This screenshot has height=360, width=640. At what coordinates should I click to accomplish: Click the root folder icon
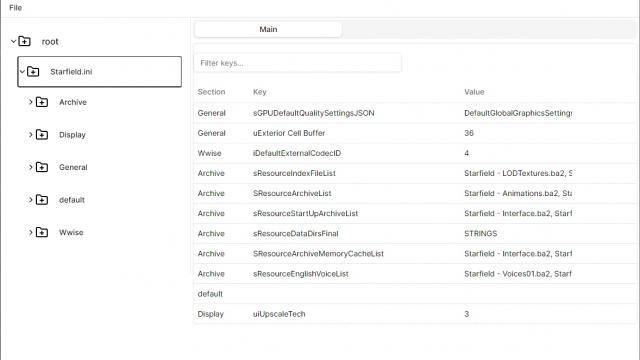click(x=24, y=41)
